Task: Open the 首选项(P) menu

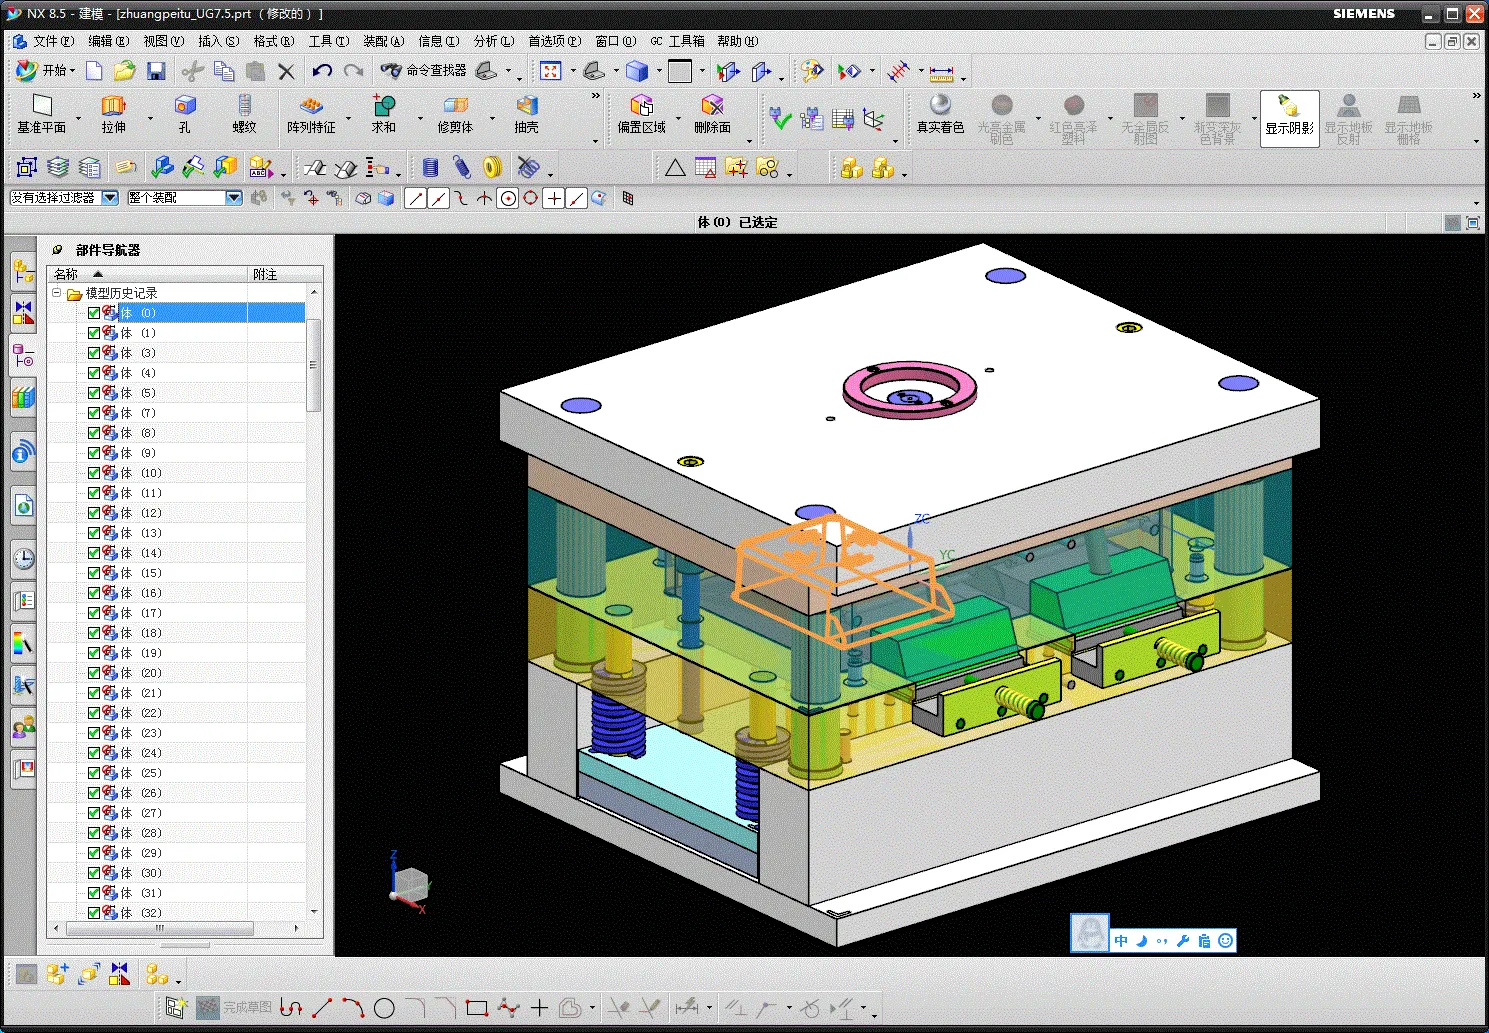Action: click(554, 41)
